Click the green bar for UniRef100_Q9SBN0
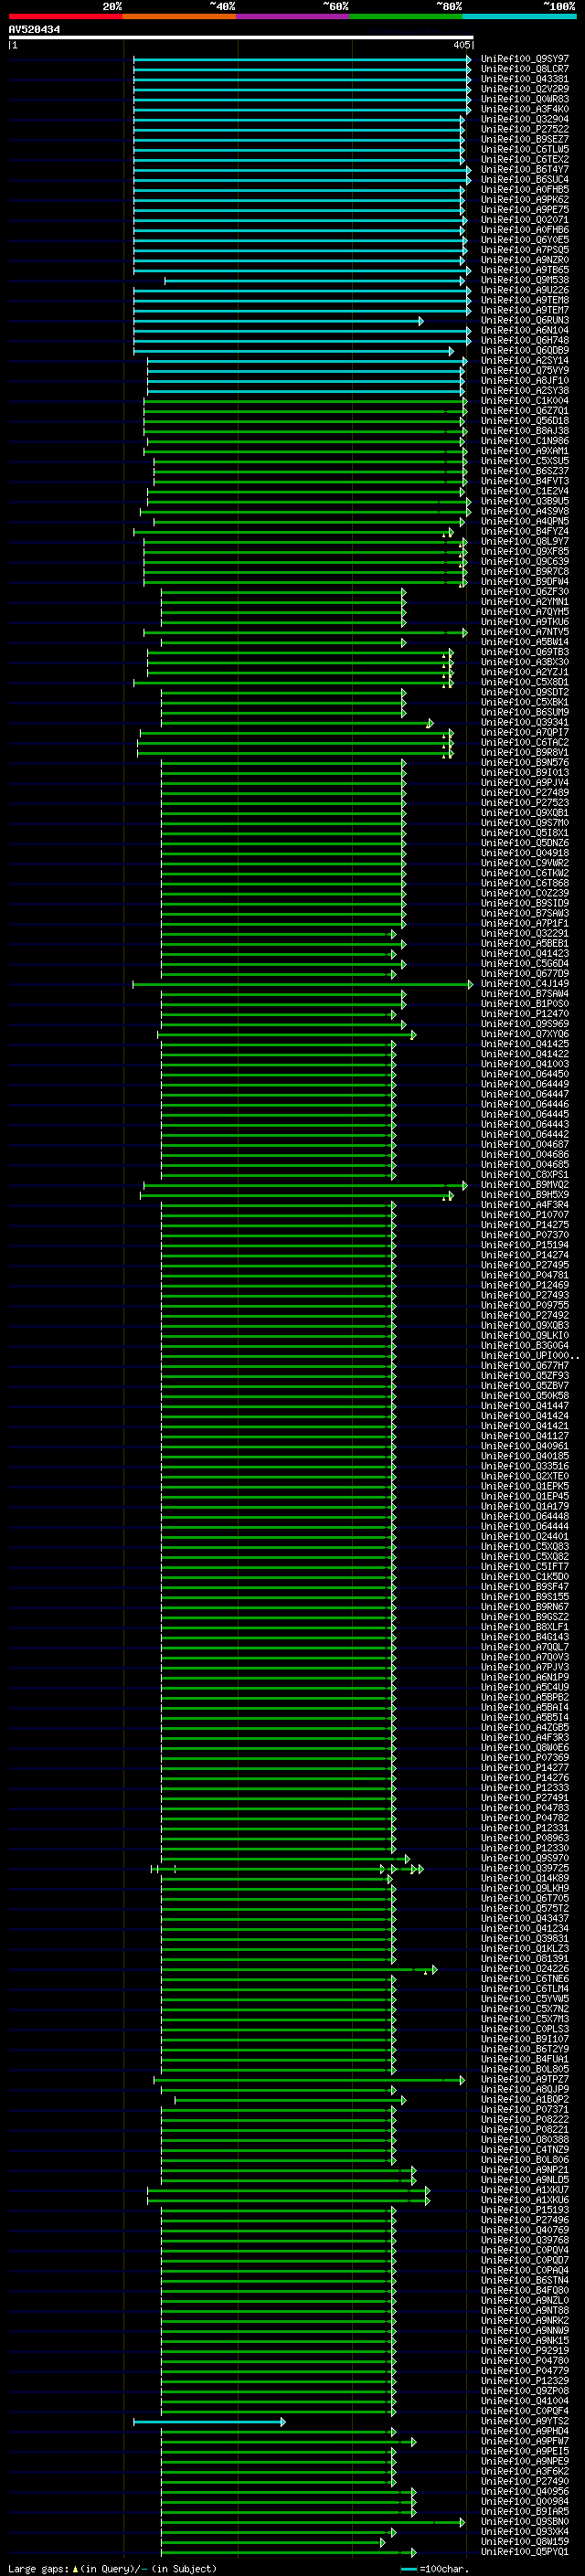585x2576 pixels. pos(313,2522)
